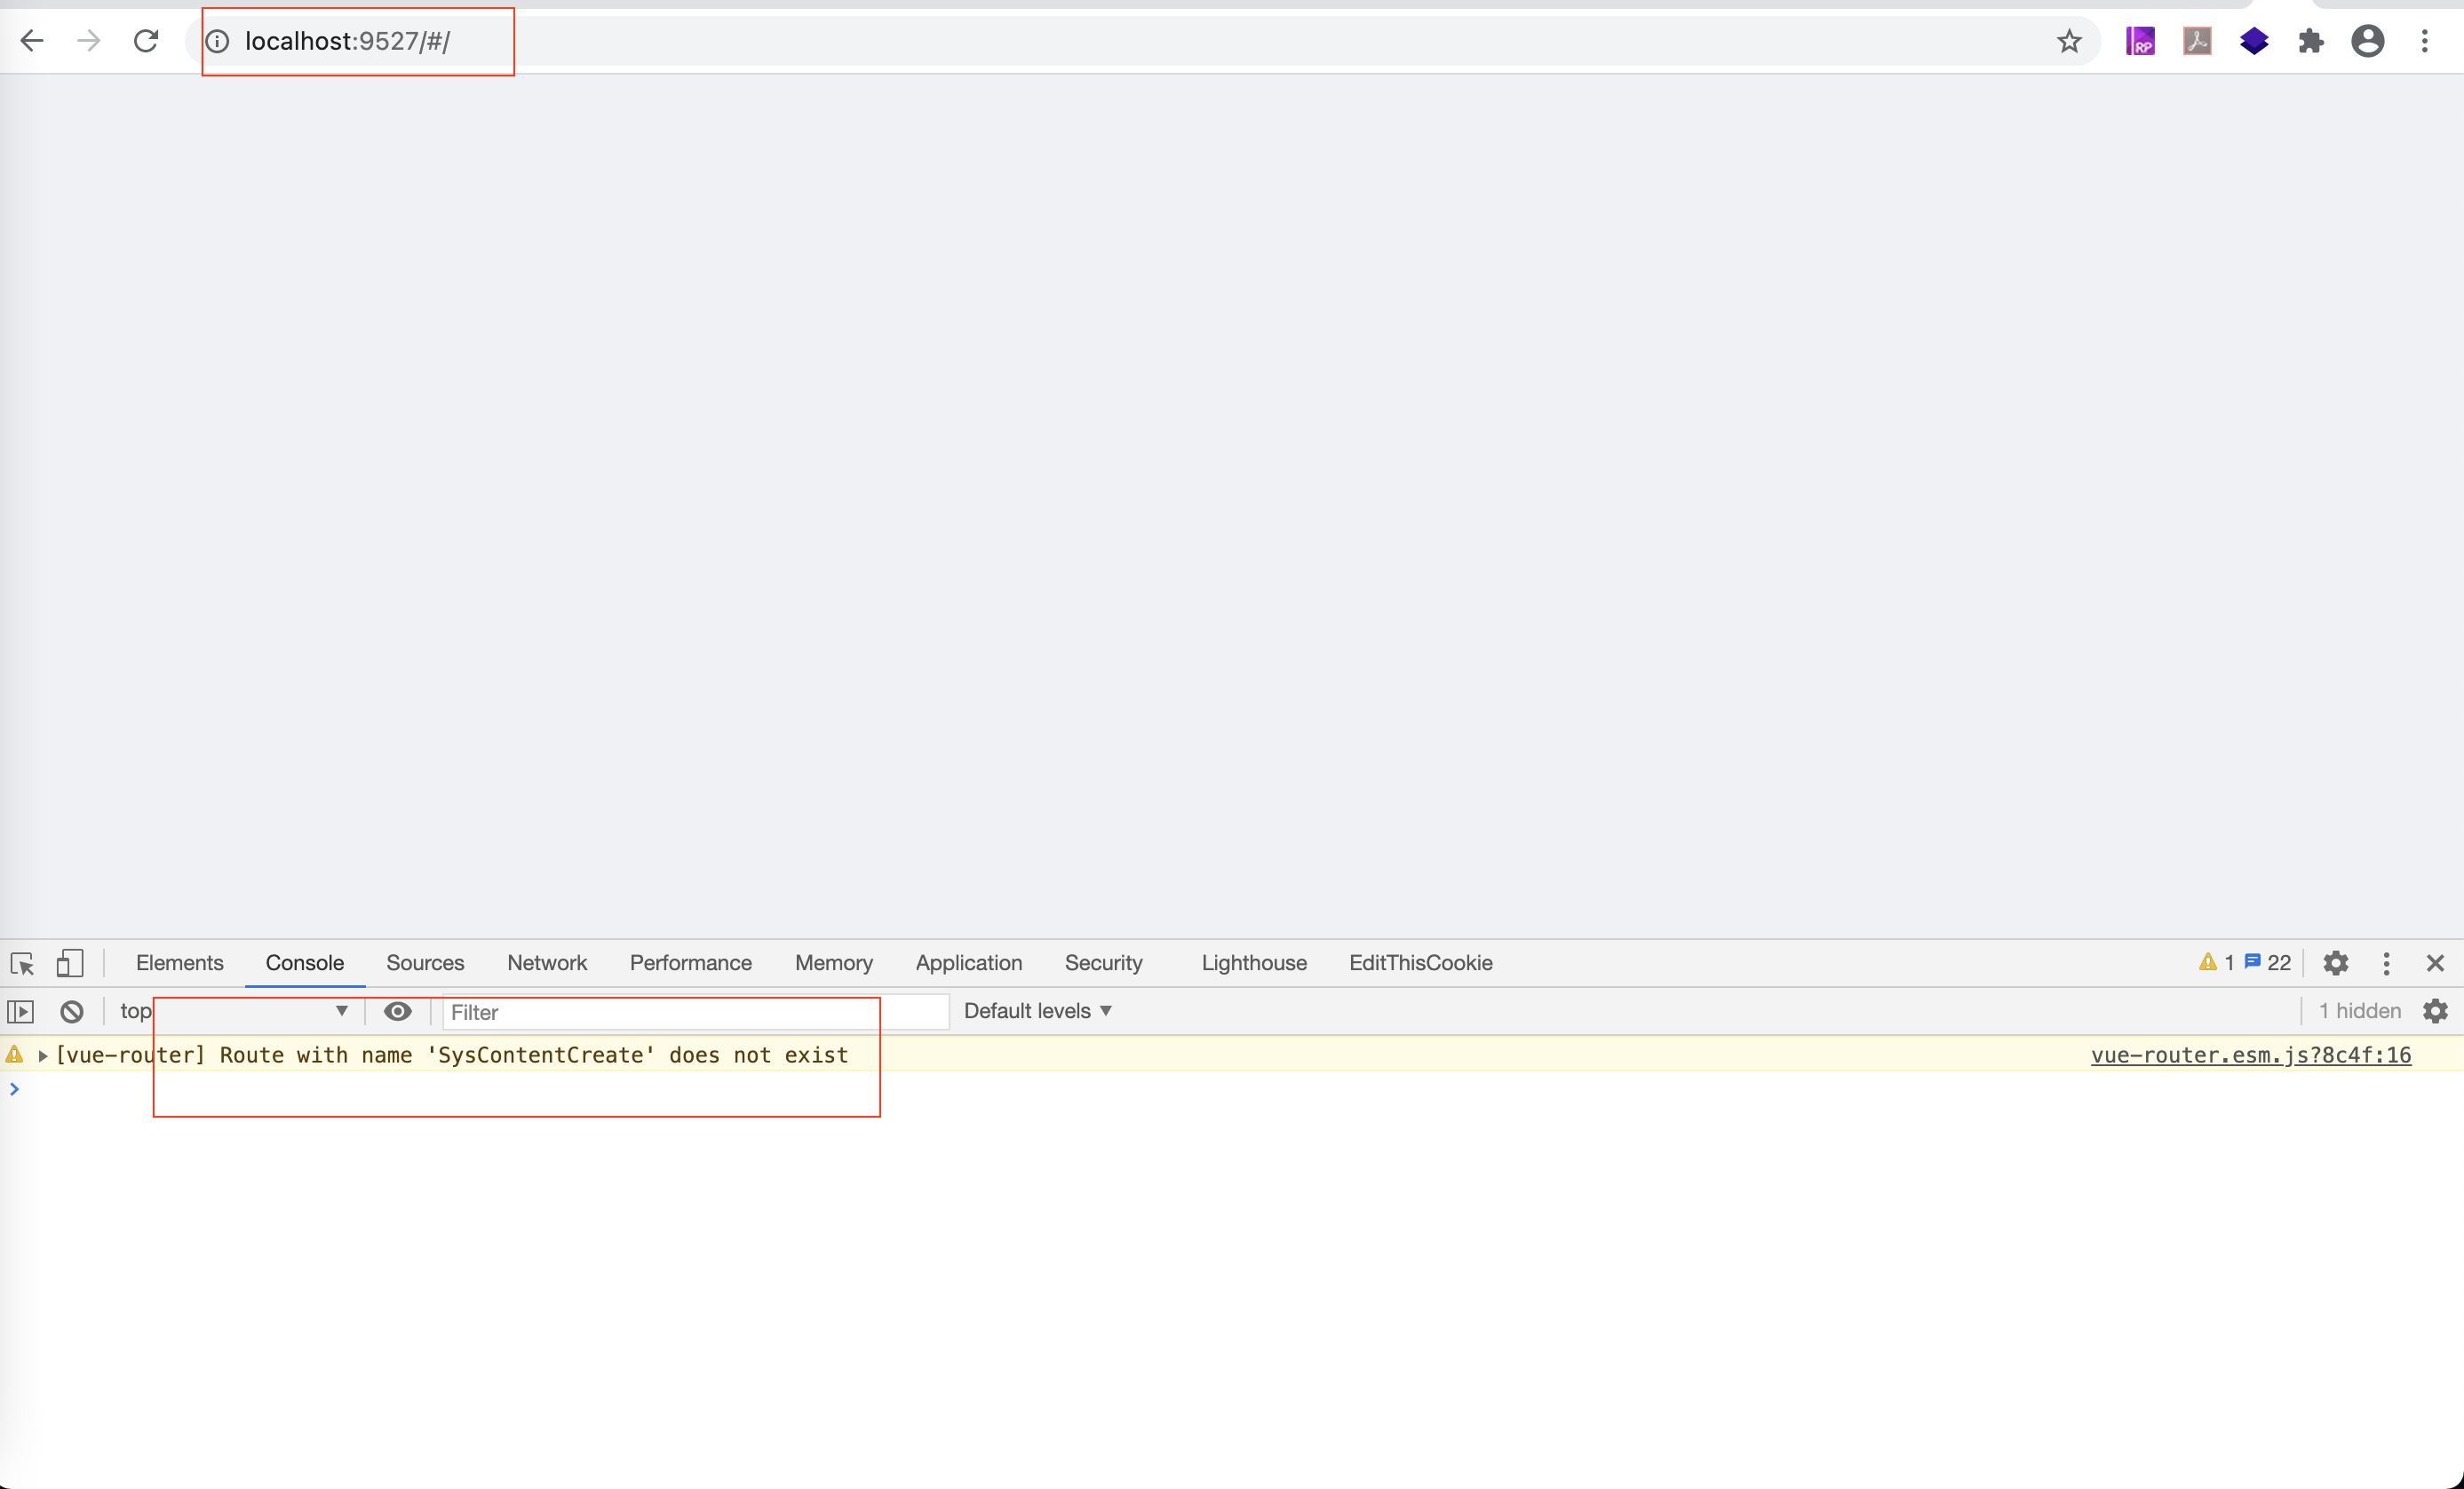Click the address bar URL localhost:9527
Screen dimensions: 2464x1489
pos(348,41)
